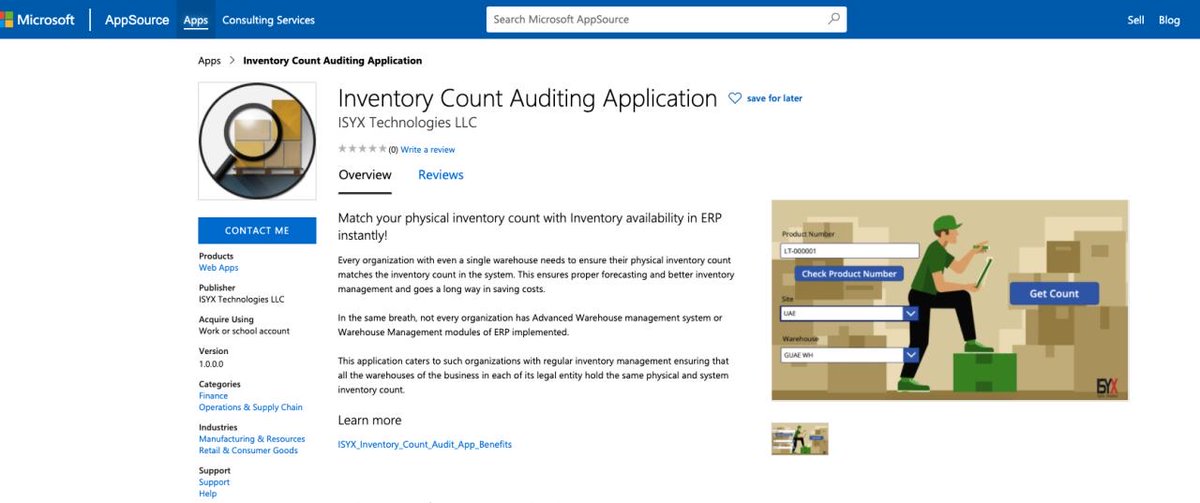Click the Microsoft logo
The height and width of the screenshot is (503, 1200).
(x=38, y=19)
